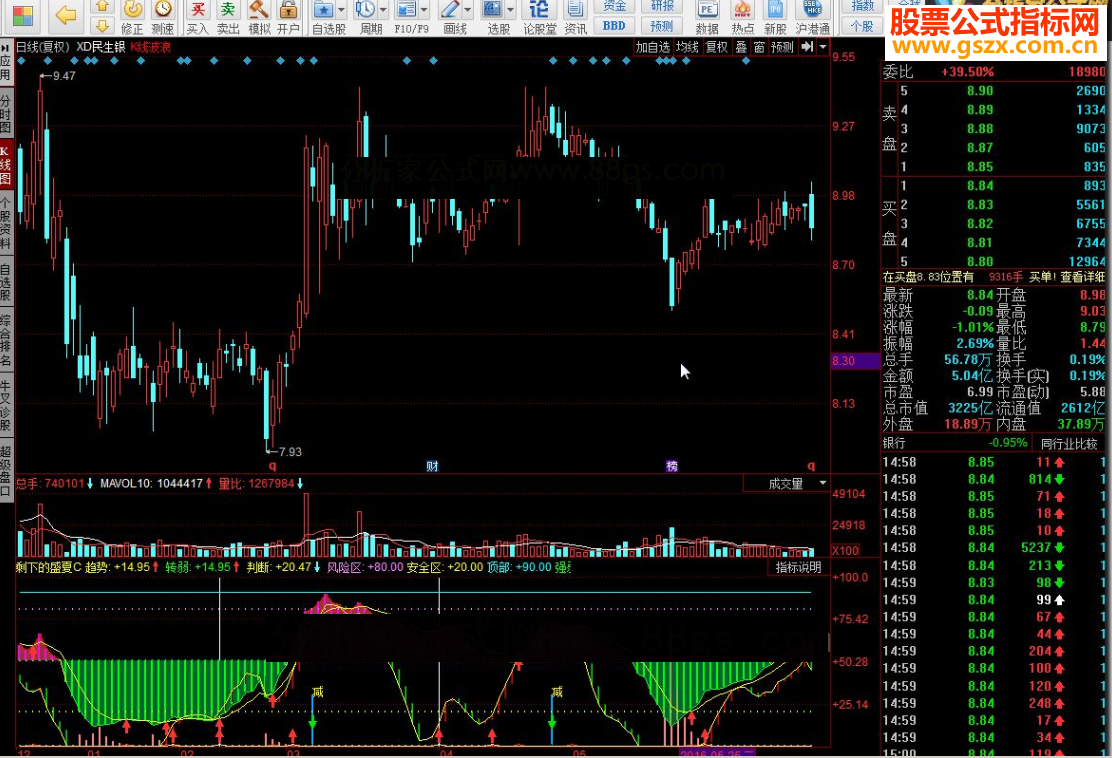1112x758 pixels.
Task: Open the 修正 (correction) tool
Action: click(x=132, y=17)
